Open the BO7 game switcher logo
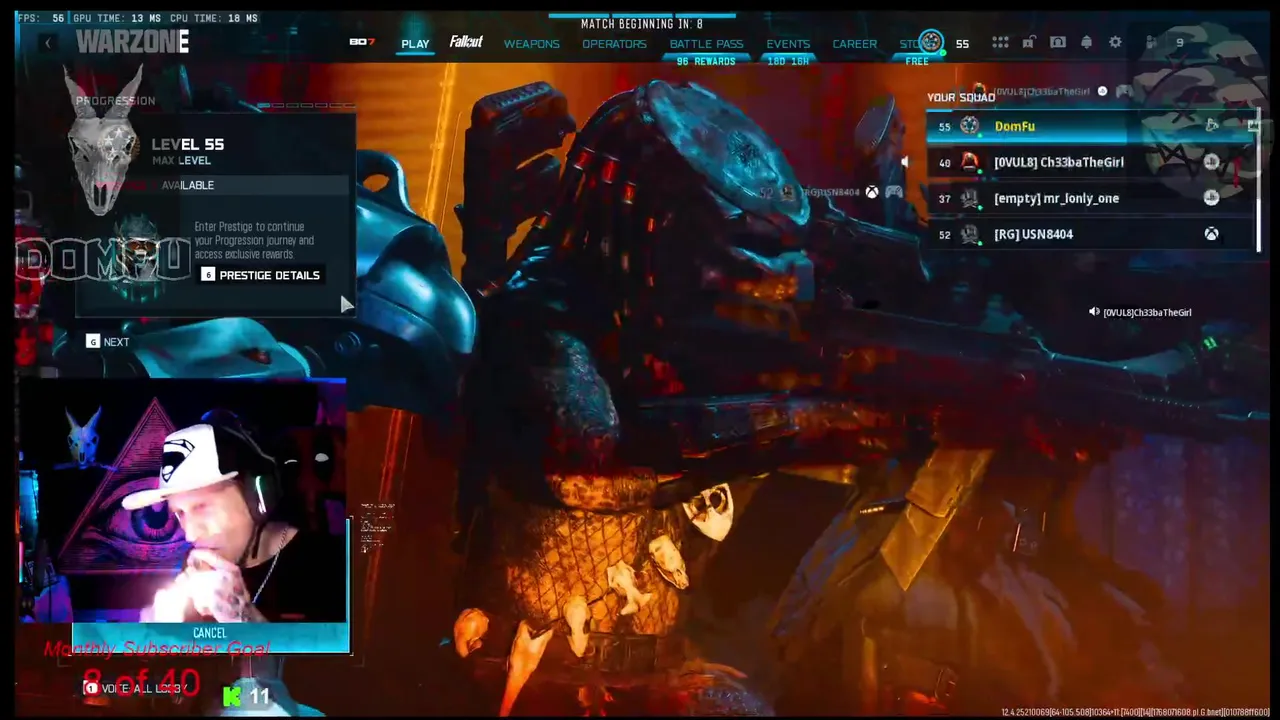 point(362,42)
